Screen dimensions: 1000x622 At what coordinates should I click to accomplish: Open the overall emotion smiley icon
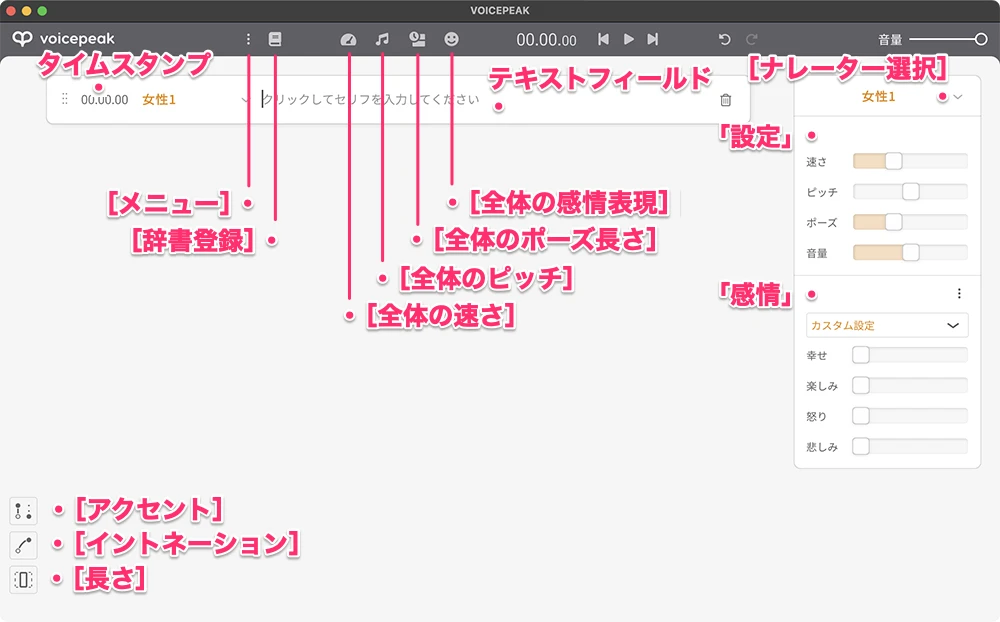[452, 40]
